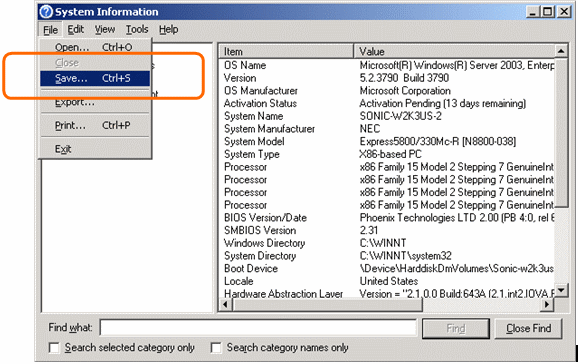Image resolution: width=578 pixels, height=364 pixels.
Task: Click the value Microsoft Corporation
Action: [x=405, y=91]
